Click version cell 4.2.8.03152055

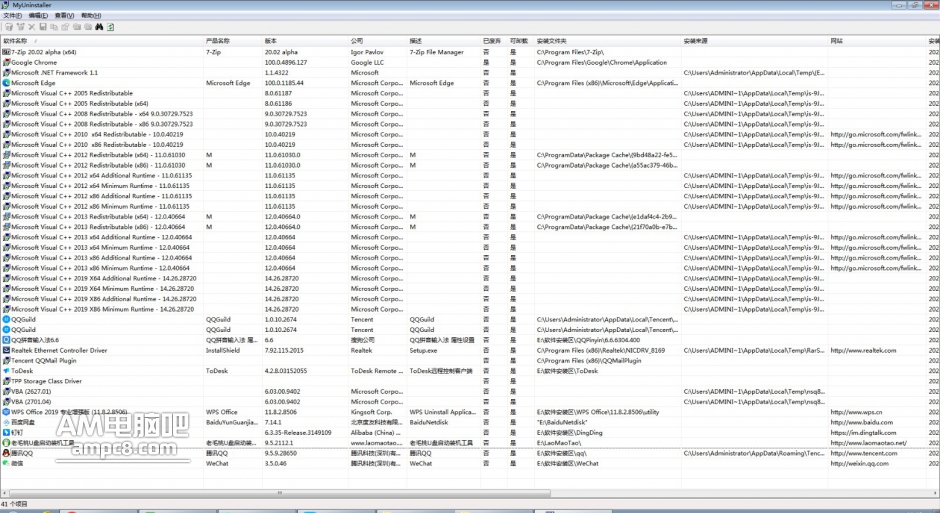point(286,370)
